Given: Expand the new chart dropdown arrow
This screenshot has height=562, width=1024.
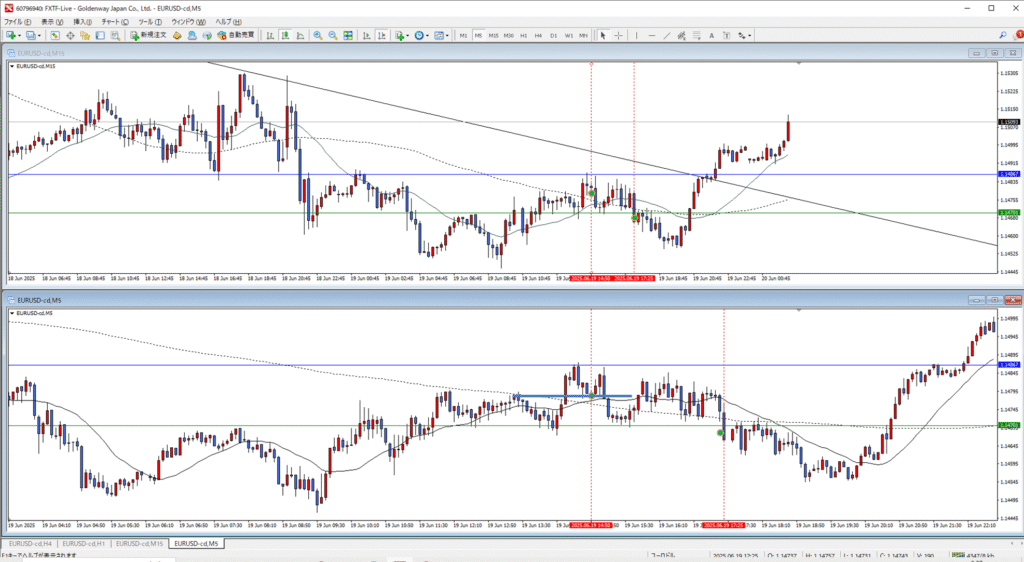Looking at the screenshot, I should (x=19, y=35).
